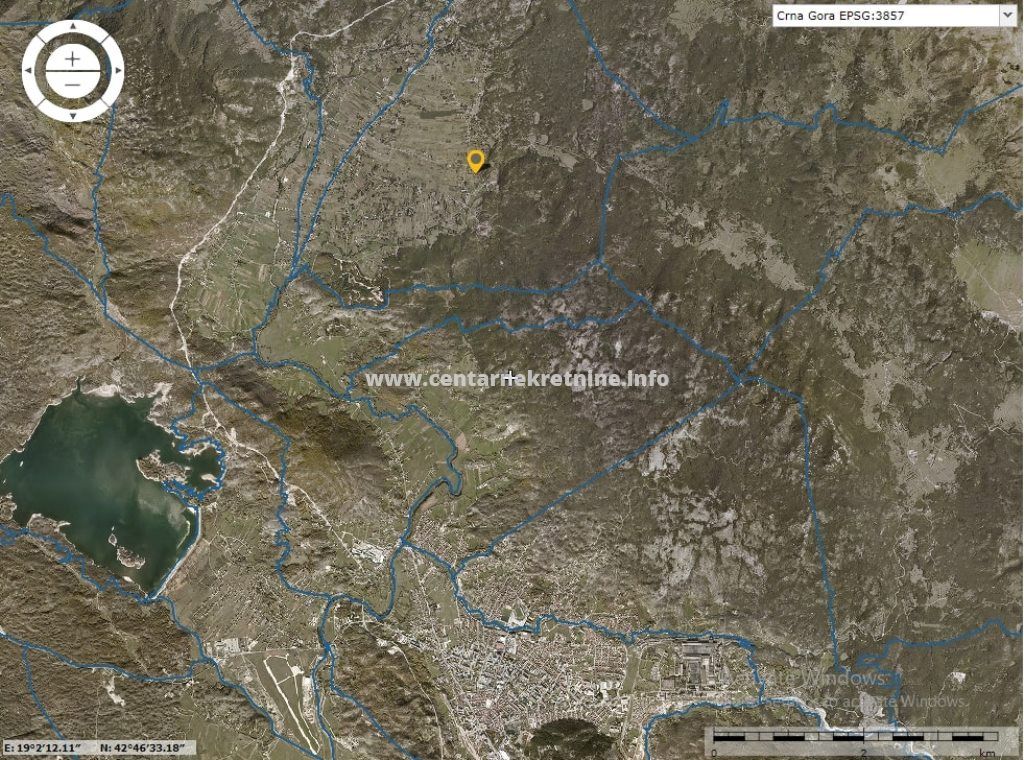Click the orange location pin marker

[x=476, y=160]
